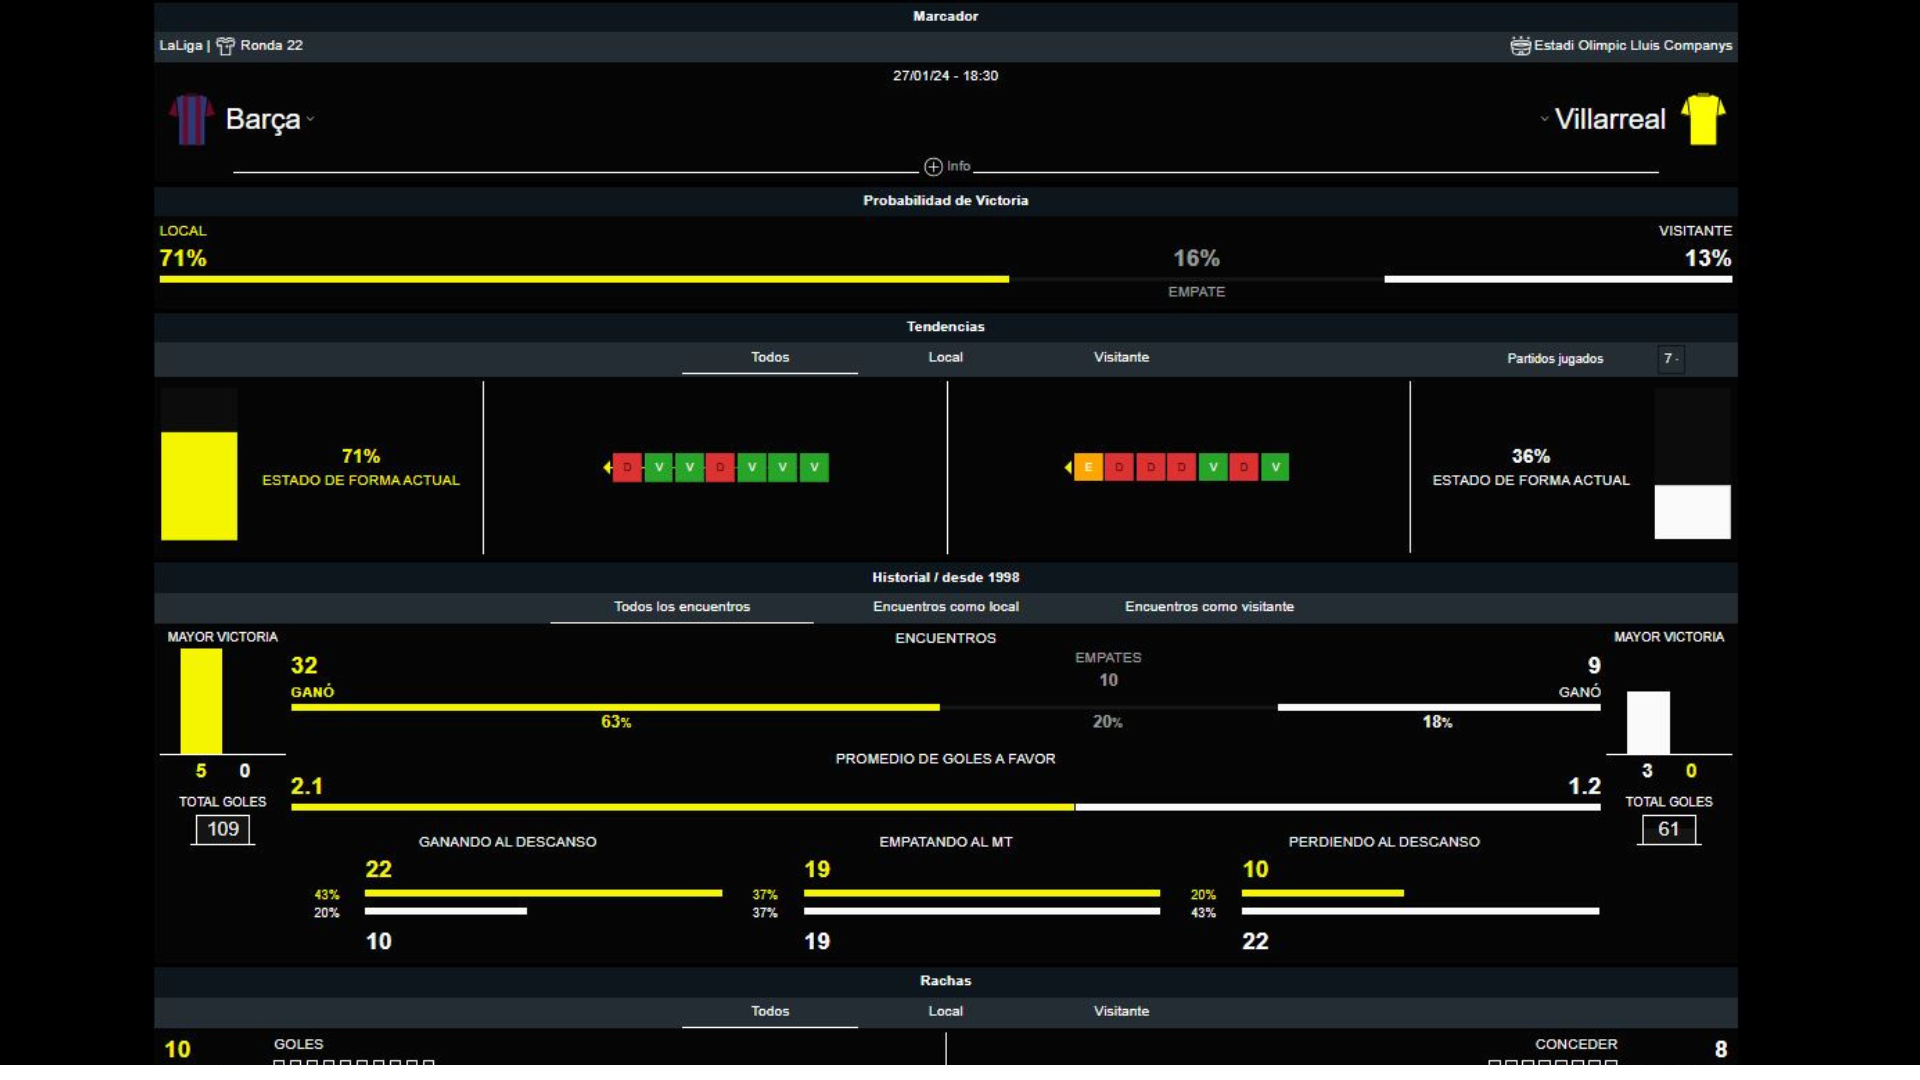Click the Estadi Olímpic Lluís Companys link

pyautogui.click(x=1633, y=46)
